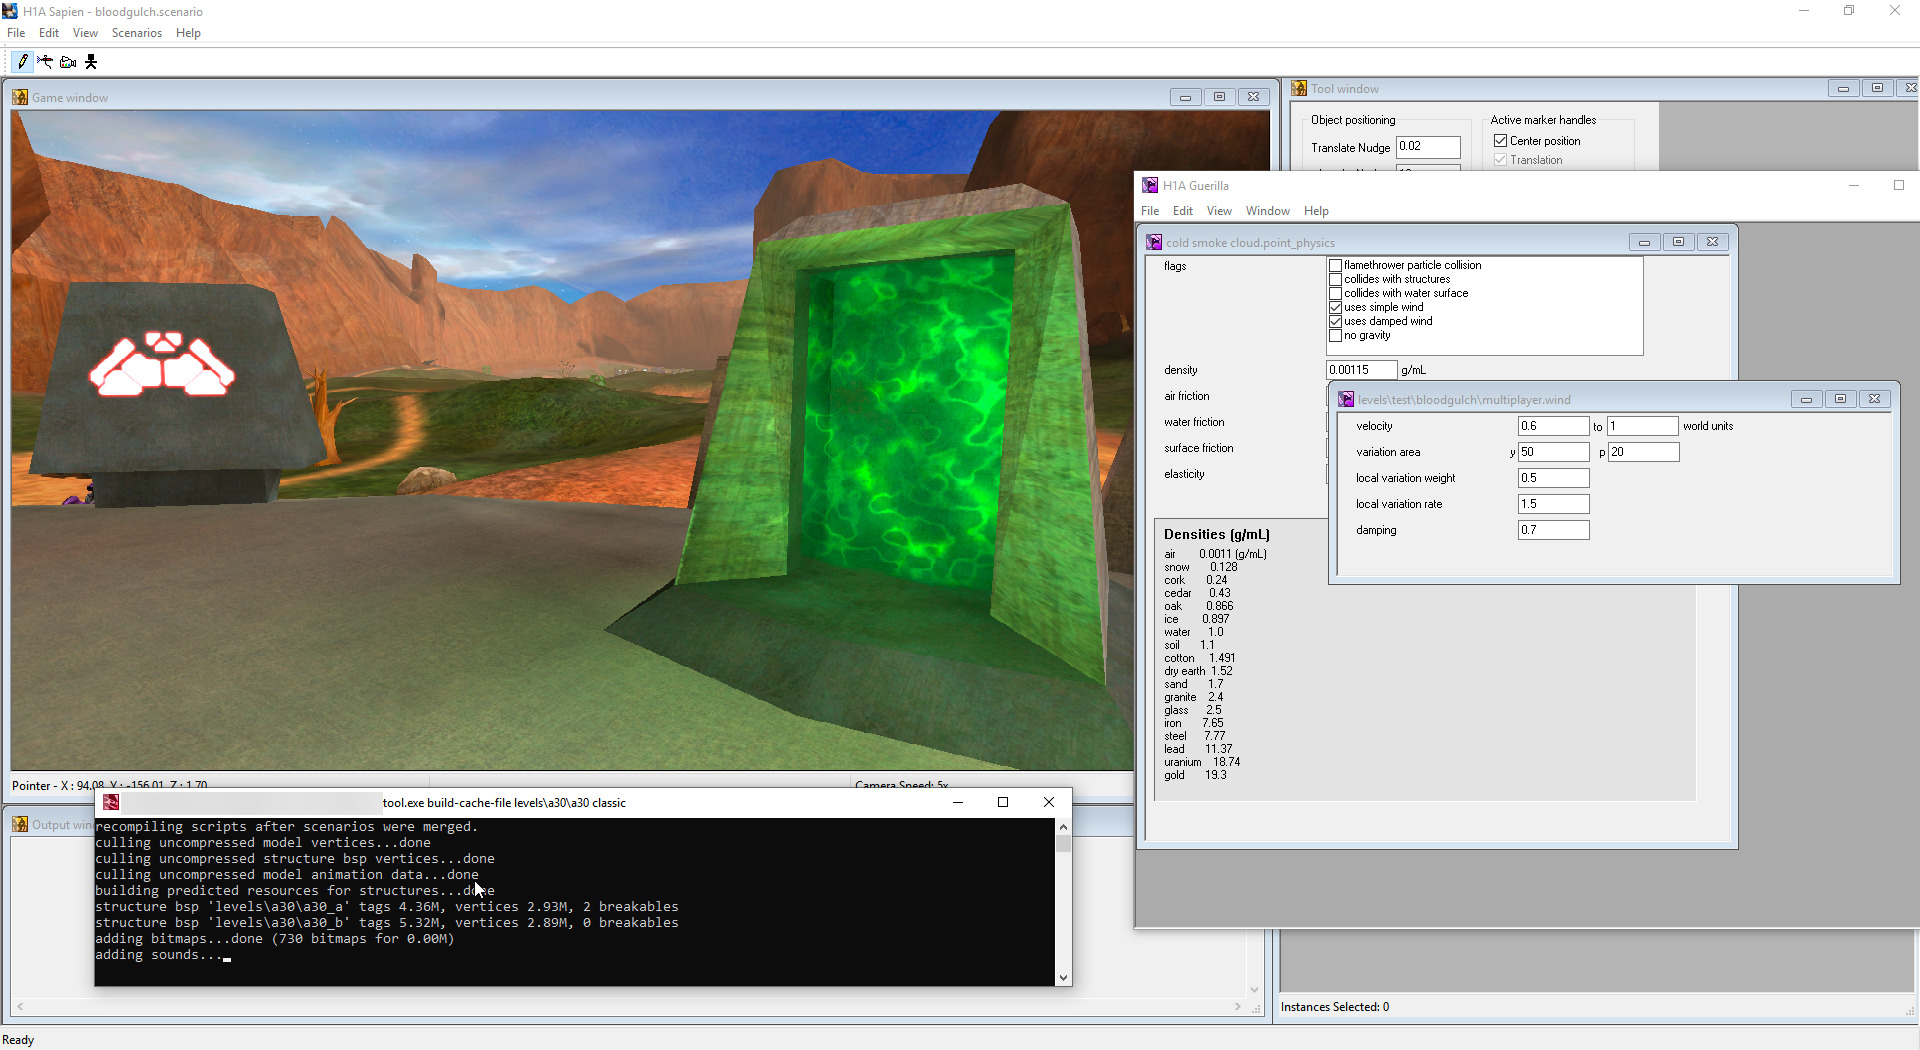Open Sapien Edit menu
The width and height of the screenshot is (1920, 1050).
49,33
